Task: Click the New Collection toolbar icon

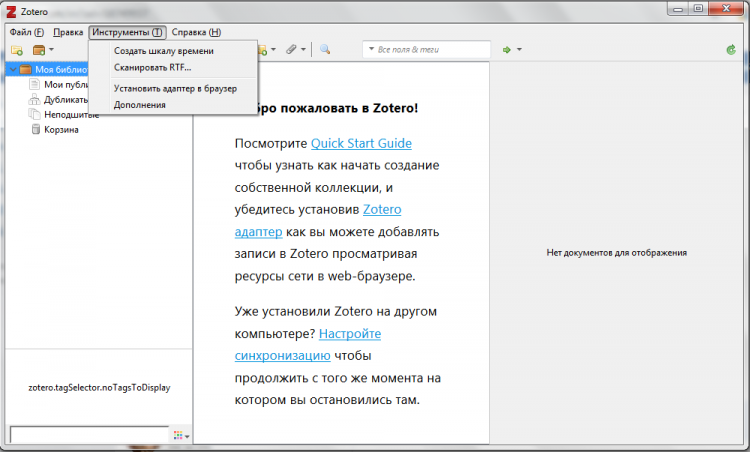Action: [x=17, y=49]
